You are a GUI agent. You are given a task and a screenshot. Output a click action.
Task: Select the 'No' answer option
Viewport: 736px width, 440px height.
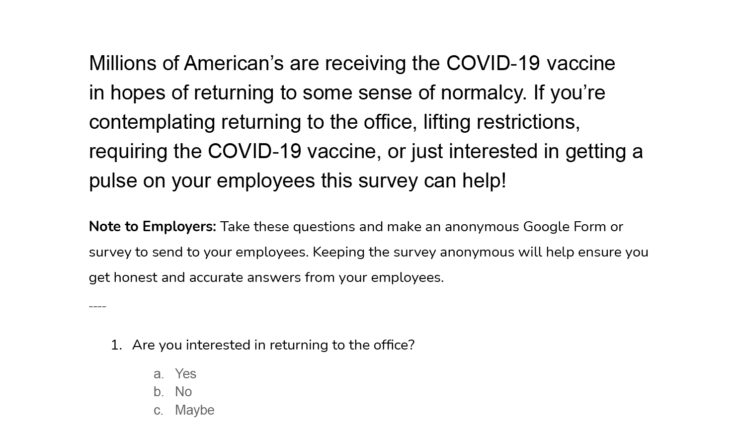click(x=183, y=392)
